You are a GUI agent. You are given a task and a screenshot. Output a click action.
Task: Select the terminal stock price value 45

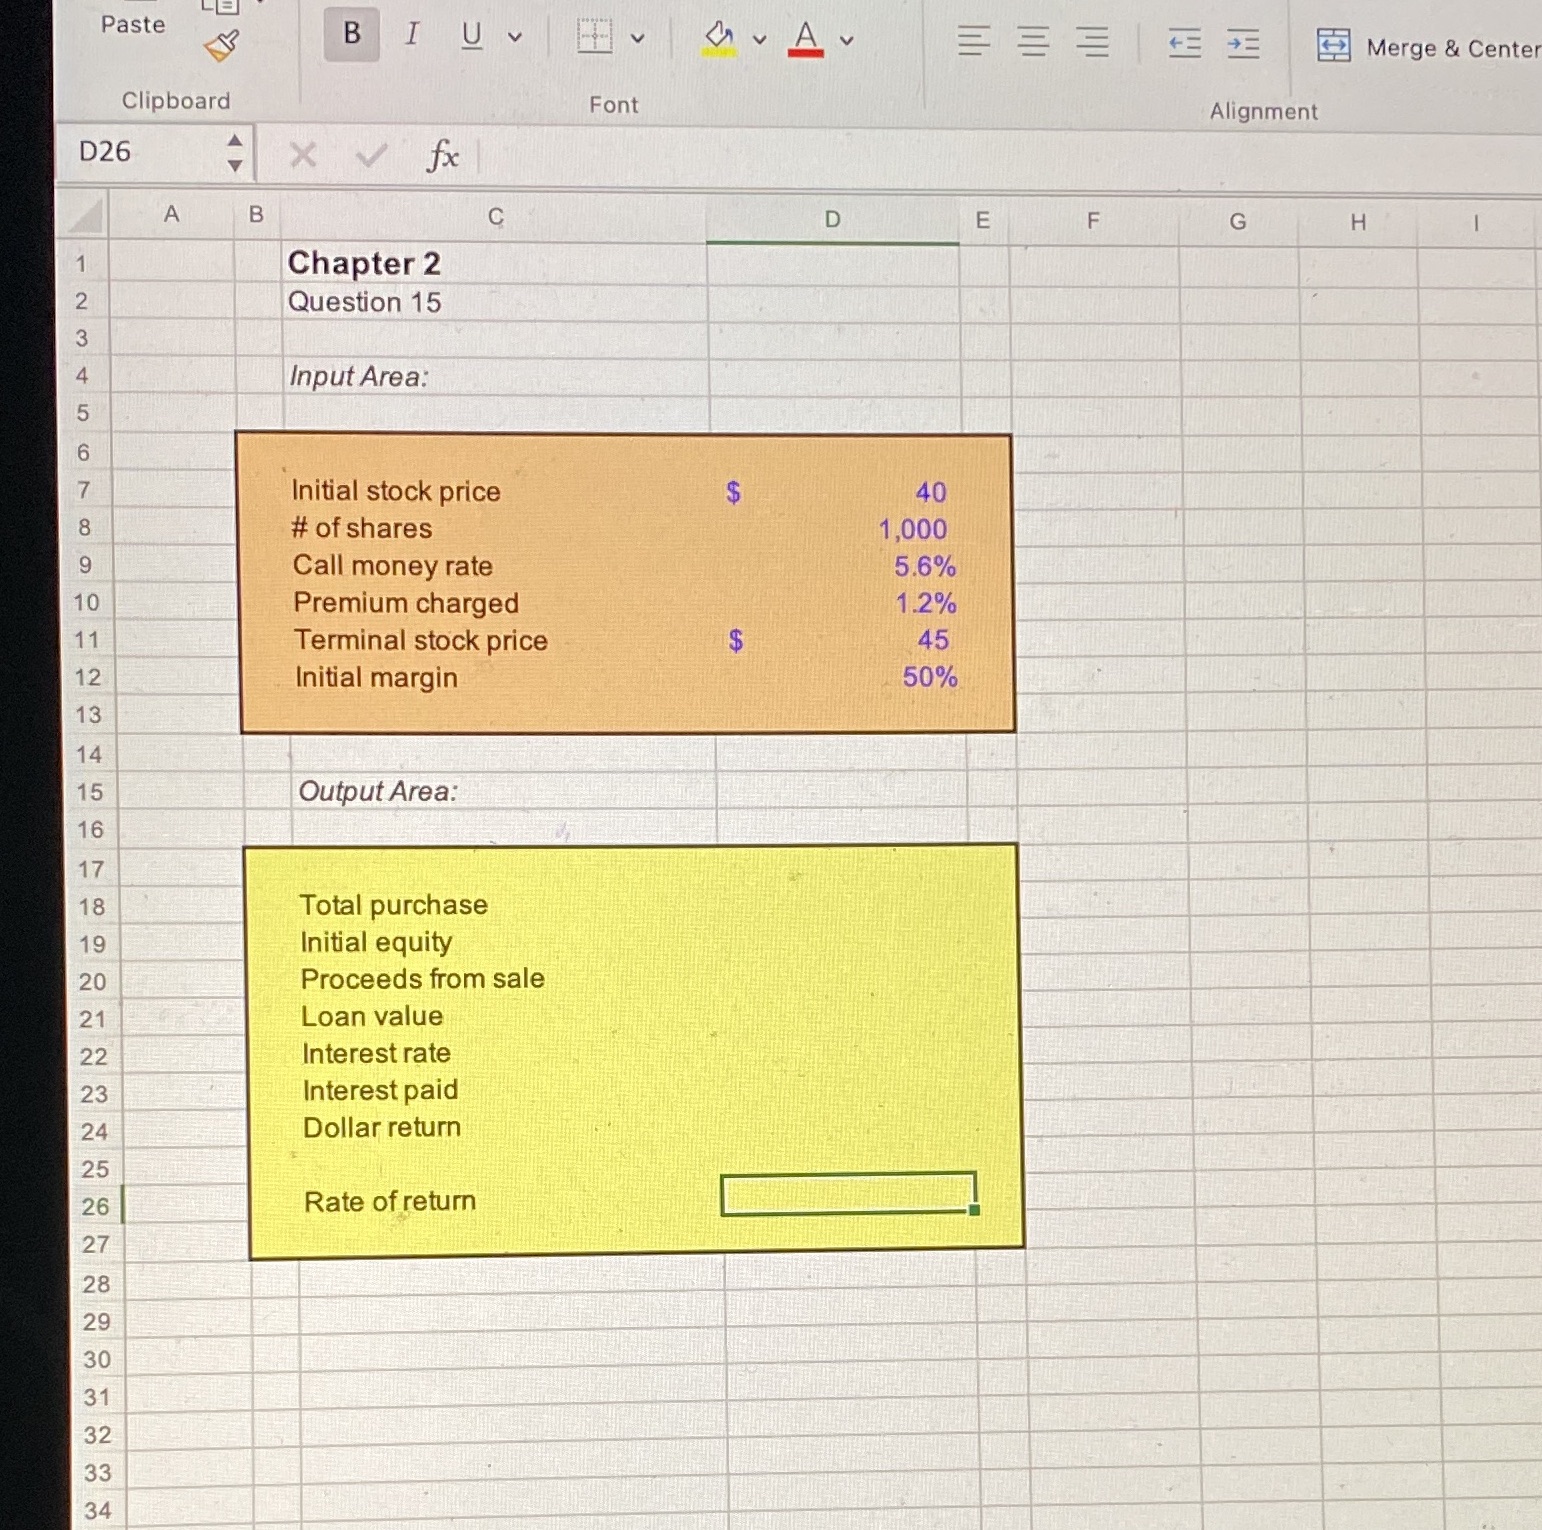(x=933, y=640)
